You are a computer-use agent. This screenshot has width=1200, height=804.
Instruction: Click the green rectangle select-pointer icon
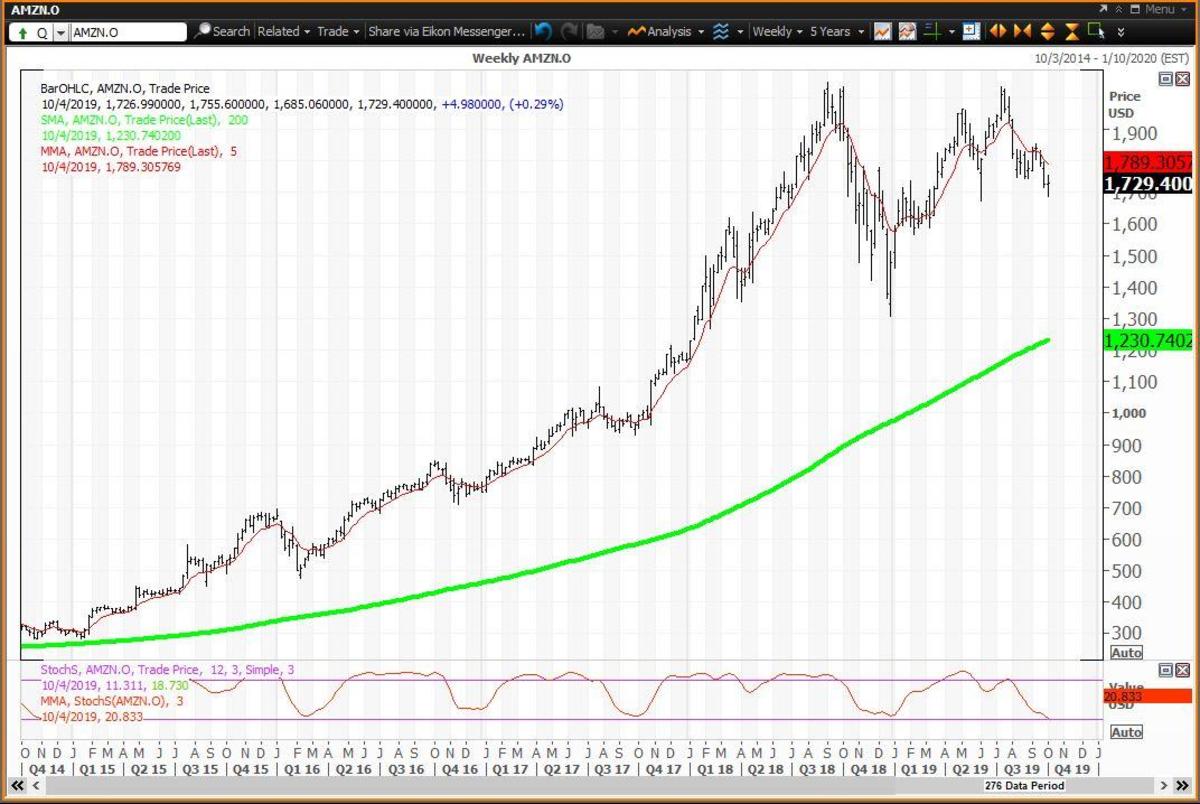tap(1097, 31)
